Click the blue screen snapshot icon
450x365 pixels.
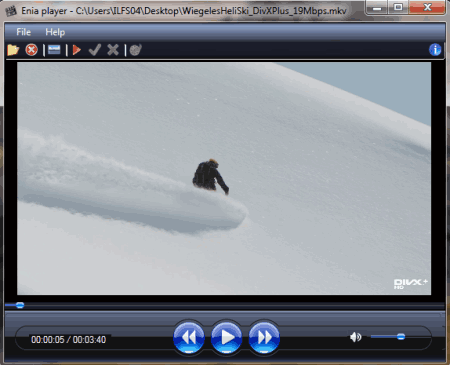point(54,50)
